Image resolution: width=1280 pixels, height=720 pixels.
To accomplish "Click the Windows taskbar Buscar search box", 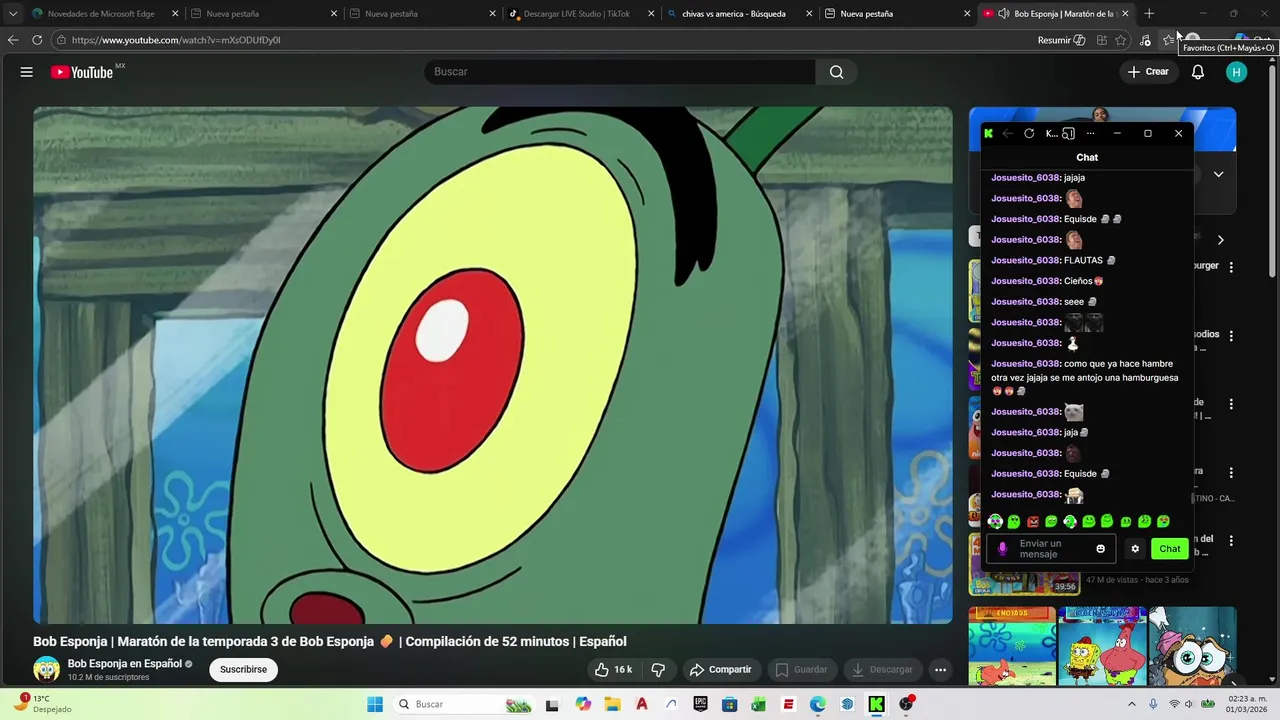I will pyautogui.click(x=465, y=704).
